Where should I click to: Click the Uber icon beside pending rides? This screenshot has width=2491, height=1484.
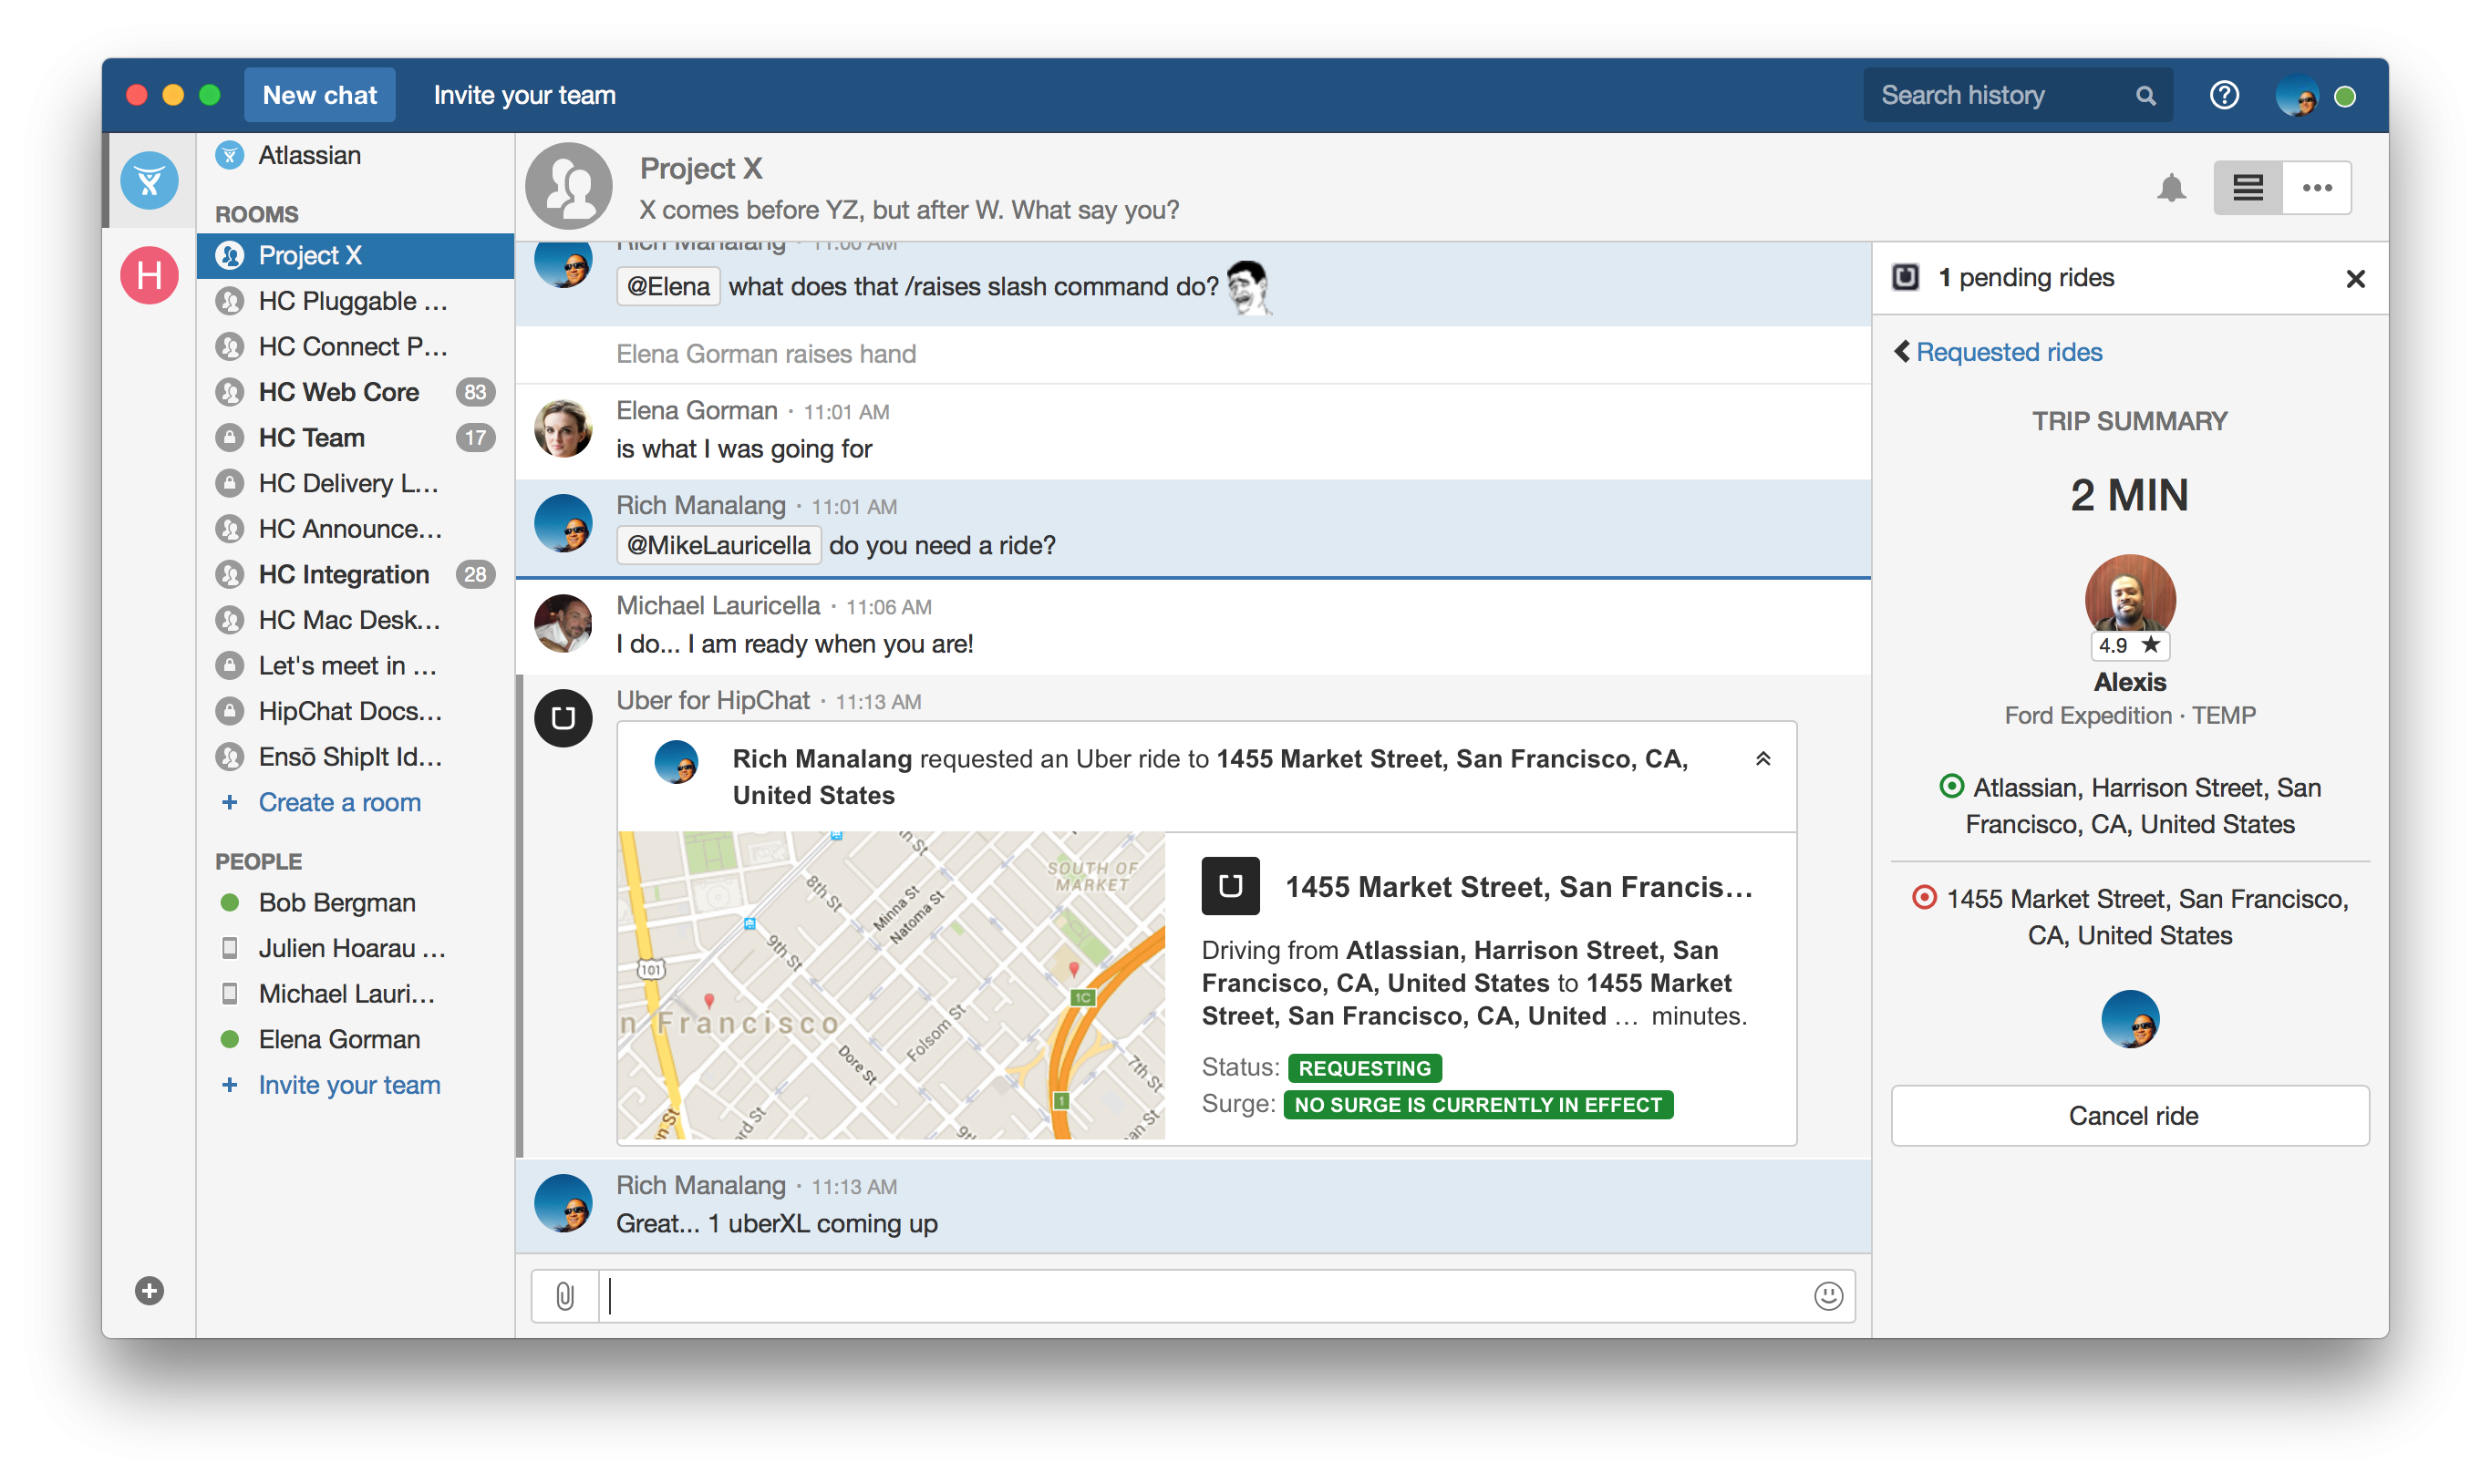click(x=1906, y=277)
